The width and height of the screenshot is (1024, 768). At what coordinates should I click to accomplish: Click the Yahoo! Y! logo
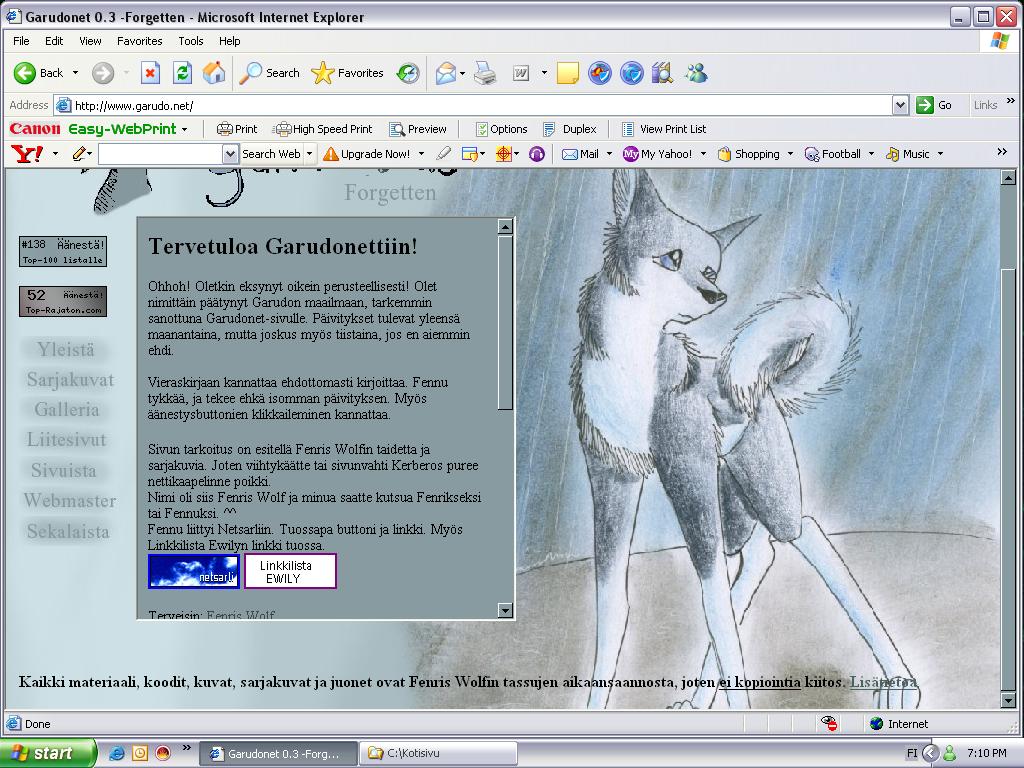[27, 154]
